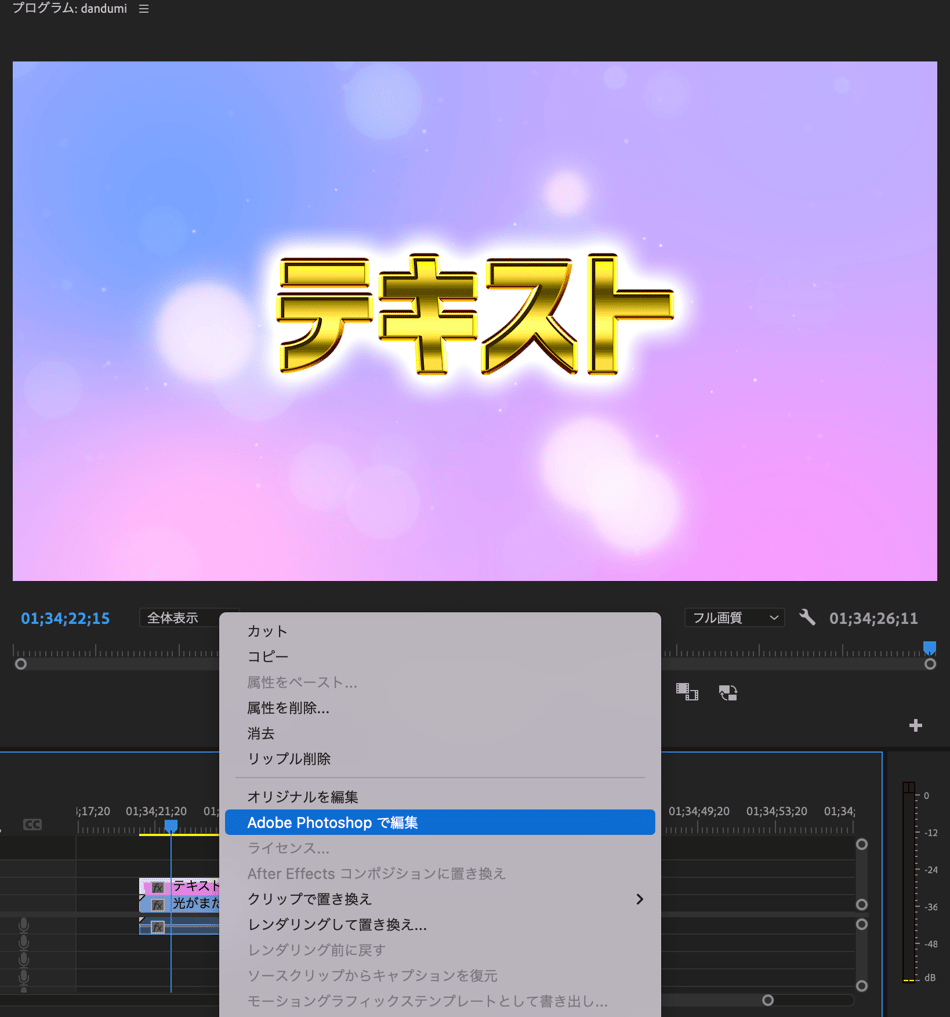Screen dimensions: 950x1017
Task: Click the fx badge on テキスト clip
Action: [158, 887]
